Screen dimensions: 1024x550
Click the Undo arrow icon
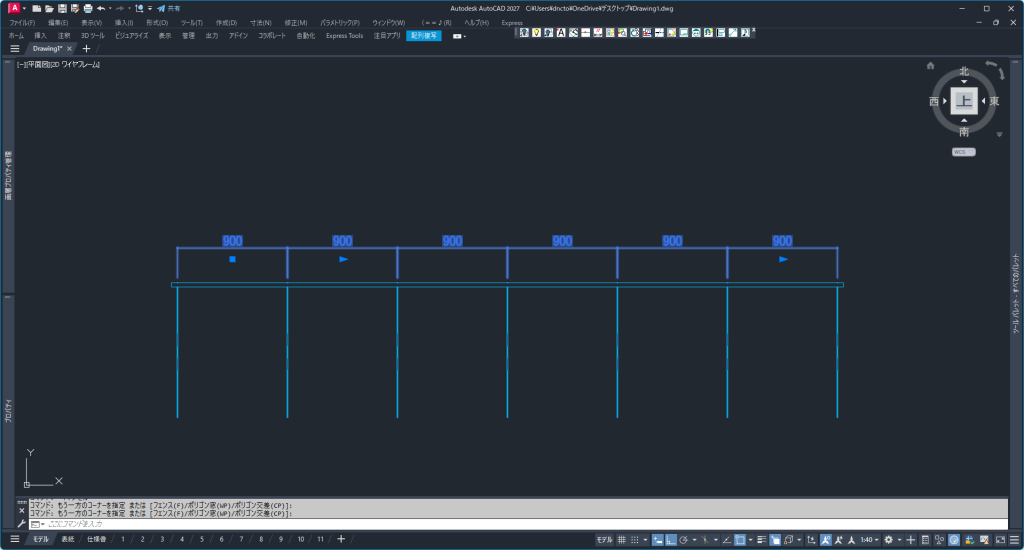tap(101, 8)
